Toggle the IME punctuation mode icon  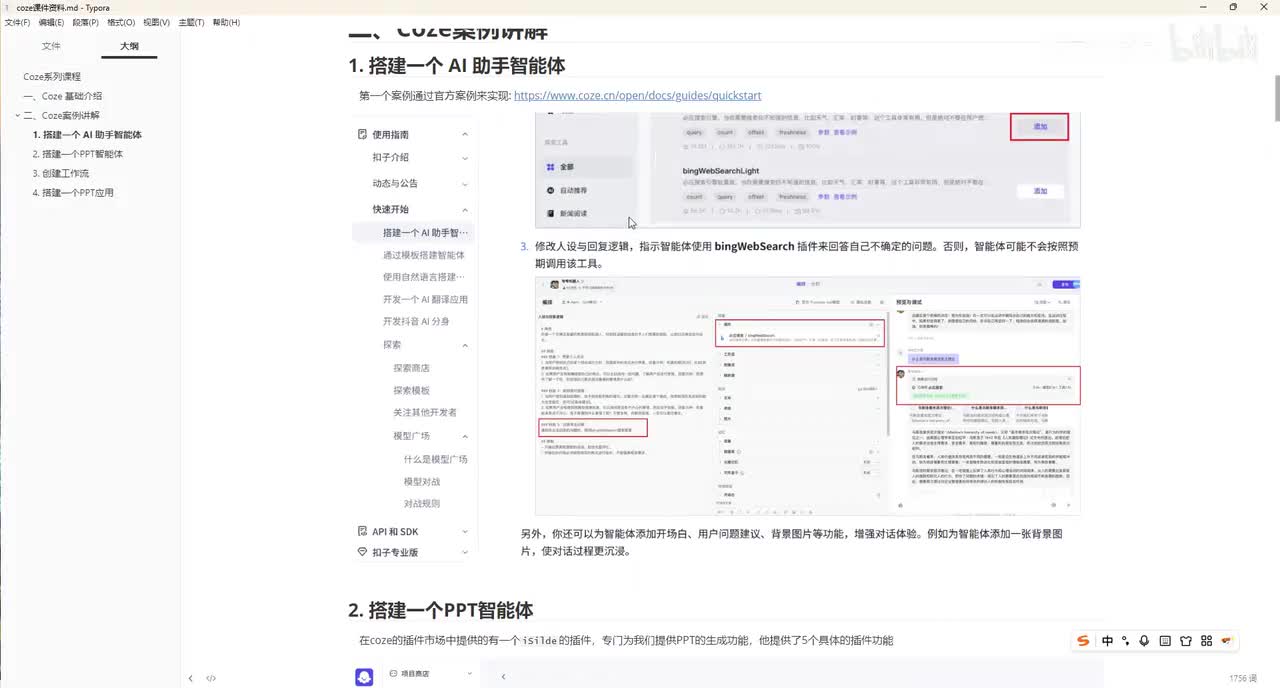(x=1126, y=641)
